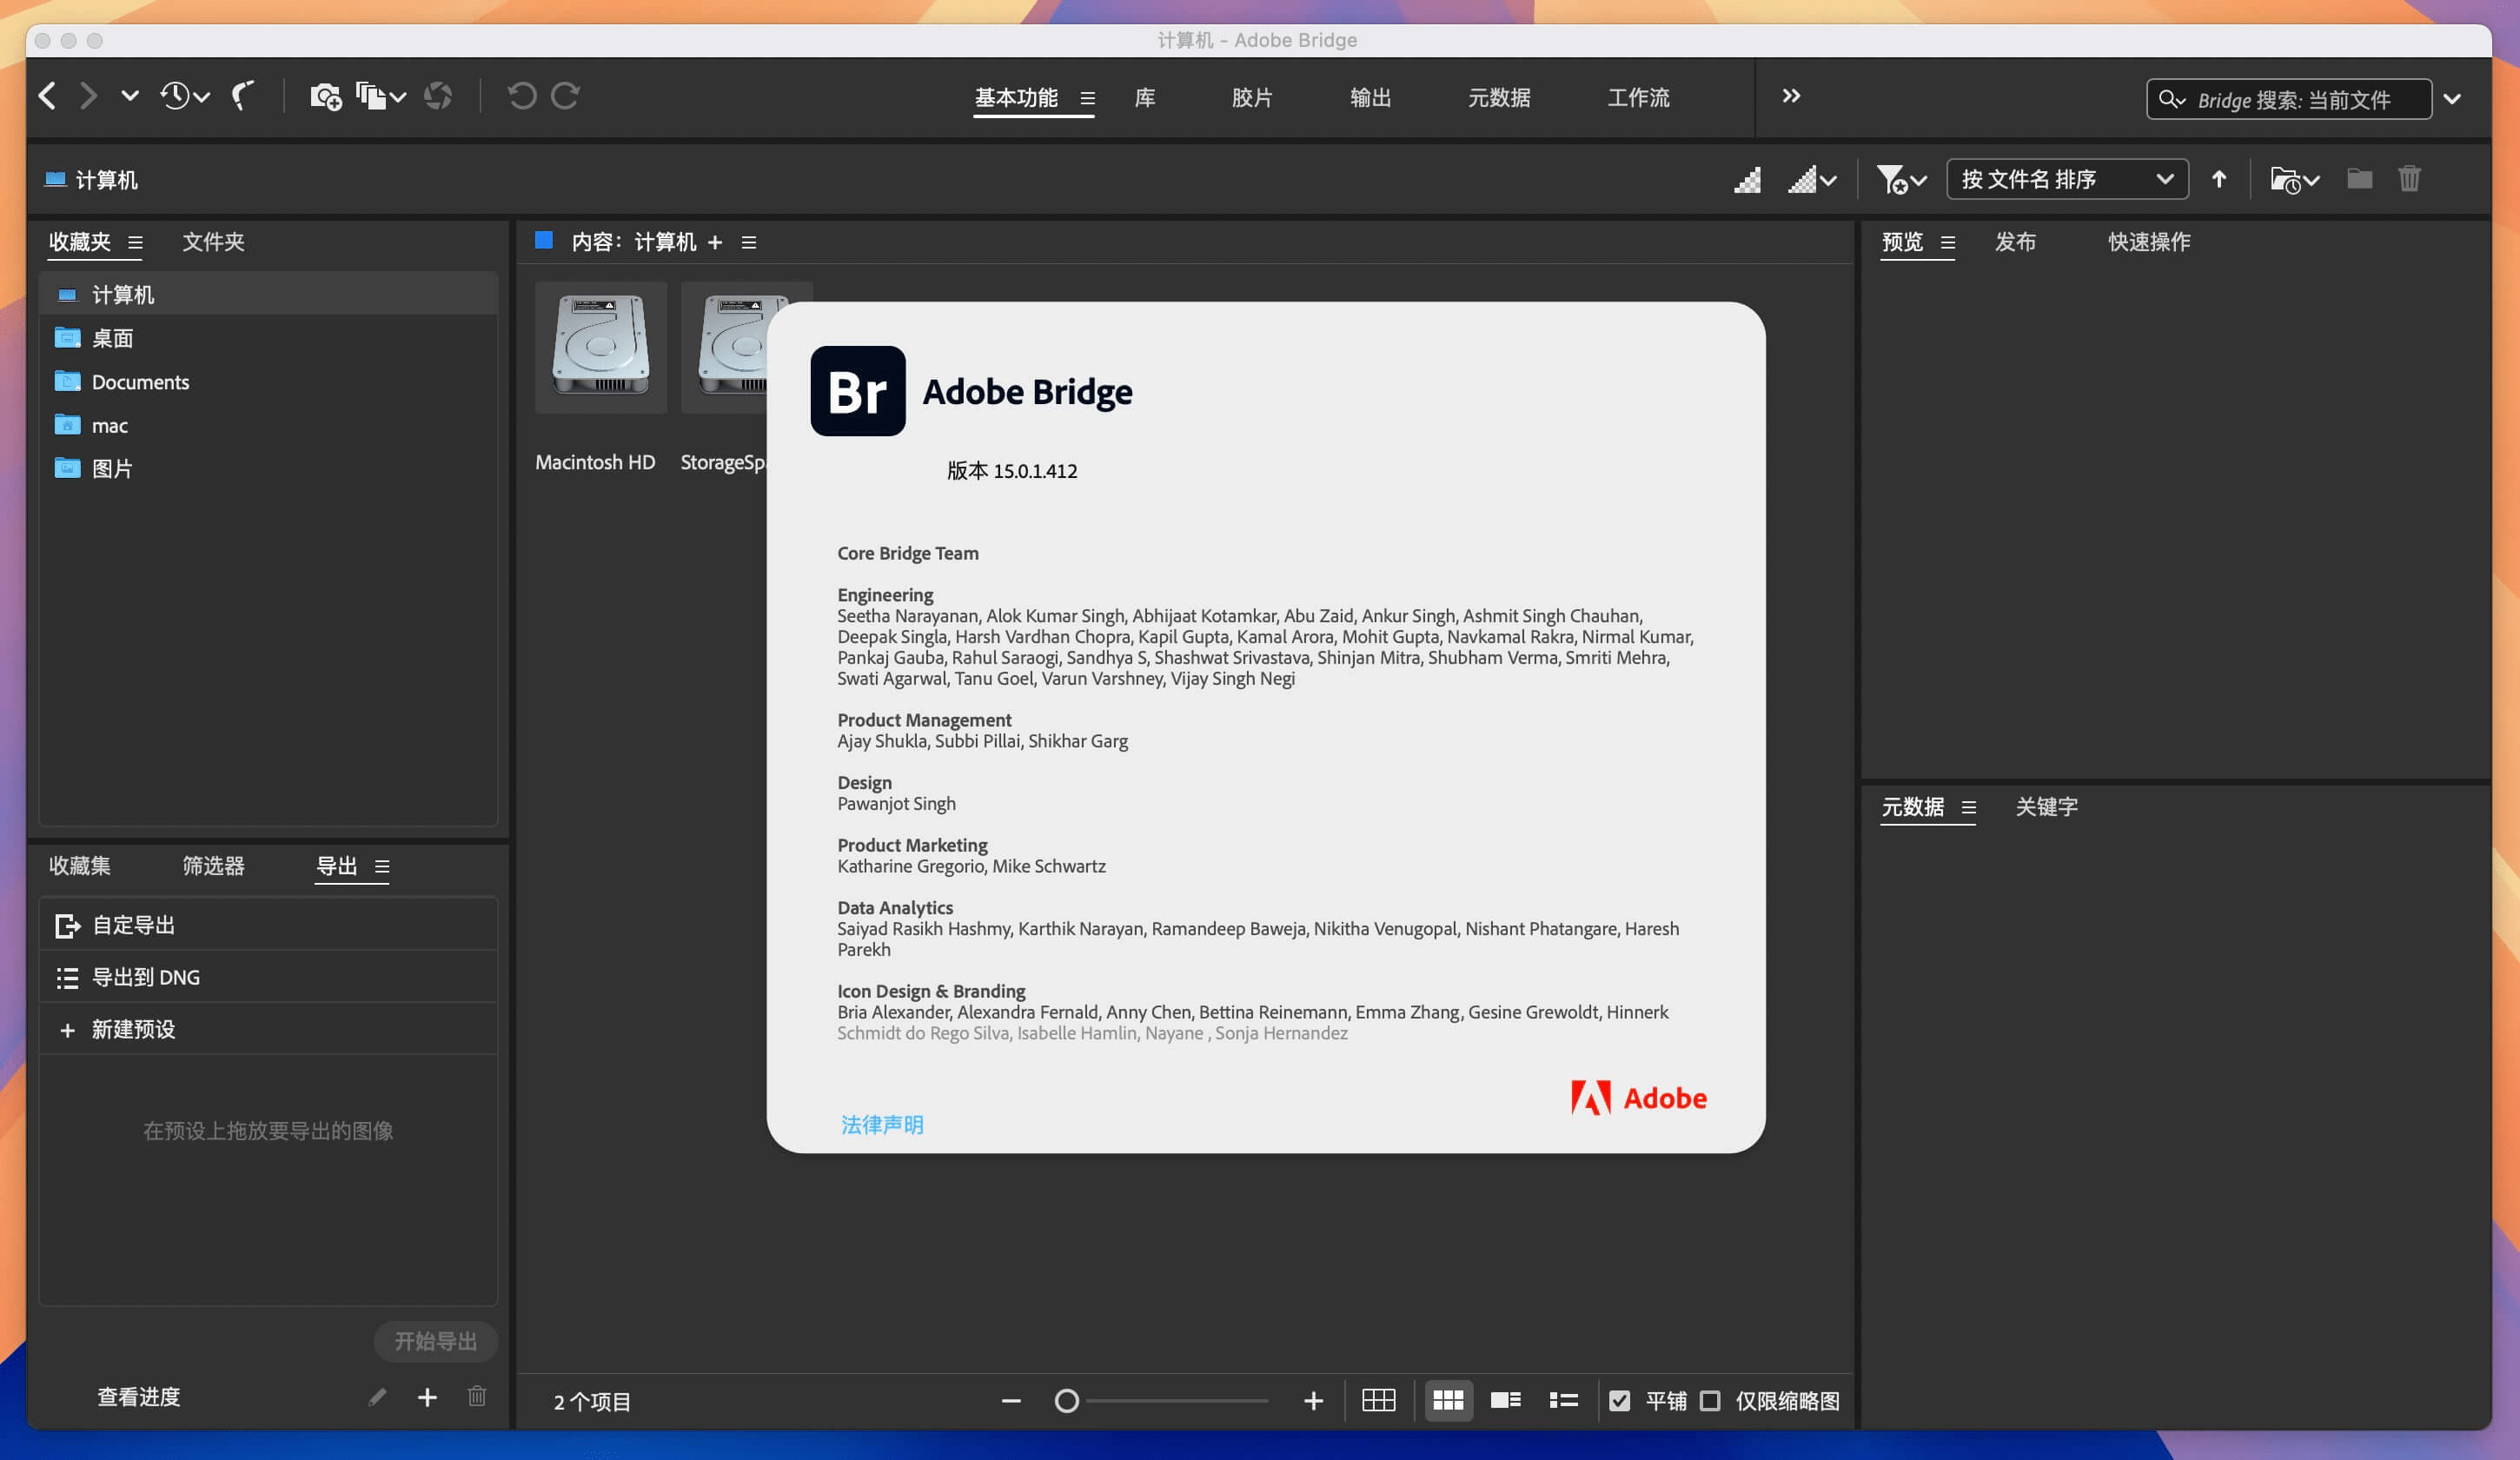Switch to the 发布 panel tab
This screenshot has width=2520, height=1460.
[2016, 242]
